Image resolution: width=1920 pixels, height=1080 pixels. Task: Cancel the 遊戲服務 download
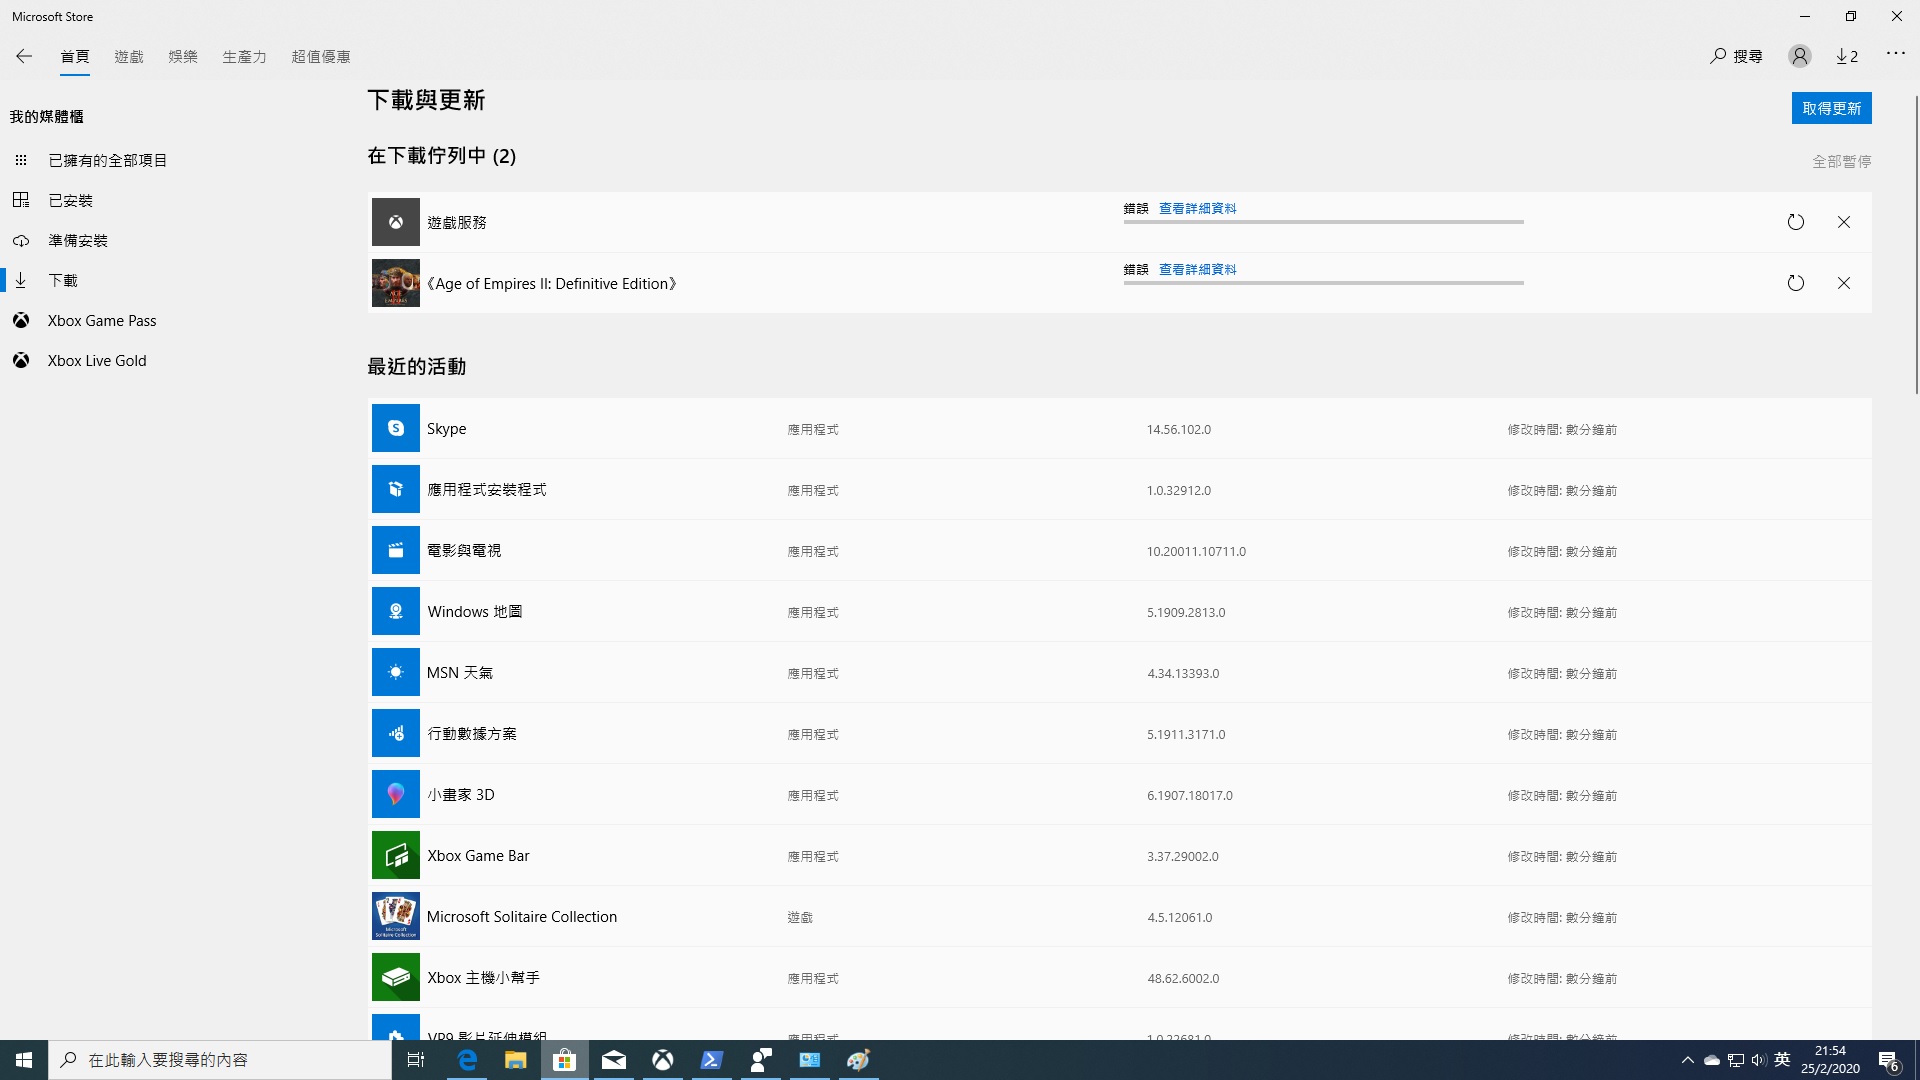coord(1844,222)
